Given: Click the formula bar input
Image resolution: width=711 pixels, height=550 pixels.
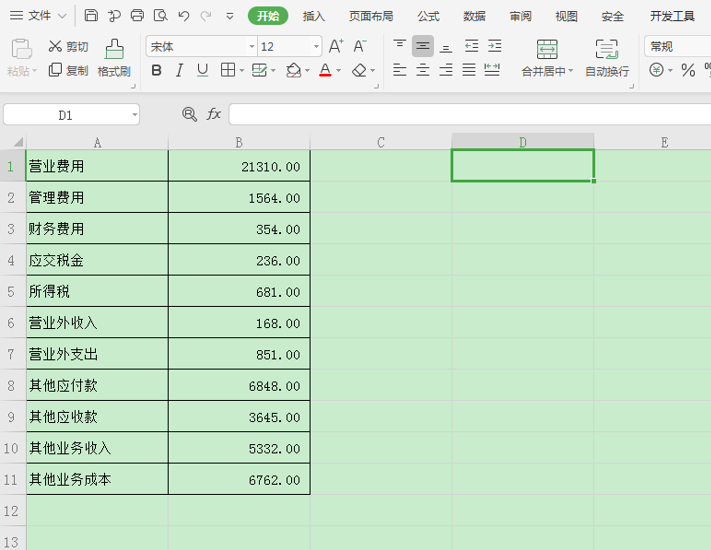Looking at the screenshot, I should pyautogui.click(x=470, y=114).
